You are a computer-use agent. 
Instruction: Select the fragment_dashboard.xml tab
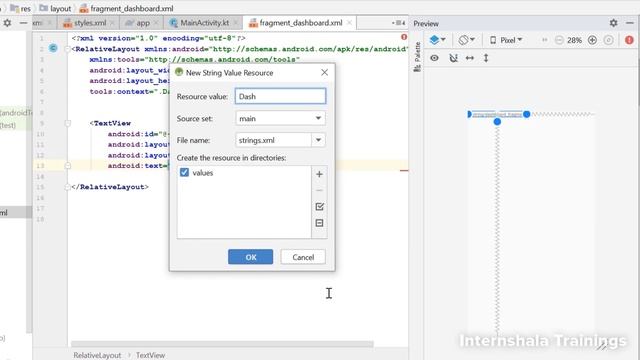tap(301, 23)
